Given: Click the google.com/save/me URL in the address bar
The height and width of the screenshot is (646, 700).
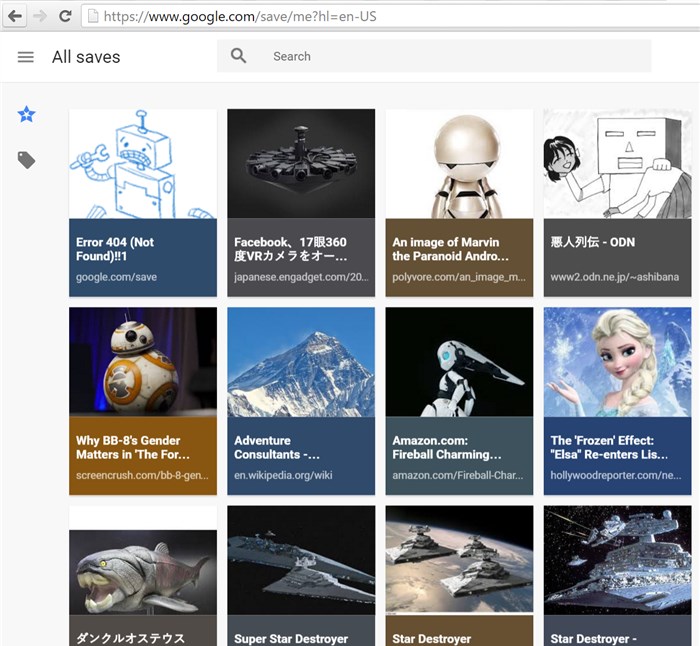Looking at the screenshot, I should 240,17.
